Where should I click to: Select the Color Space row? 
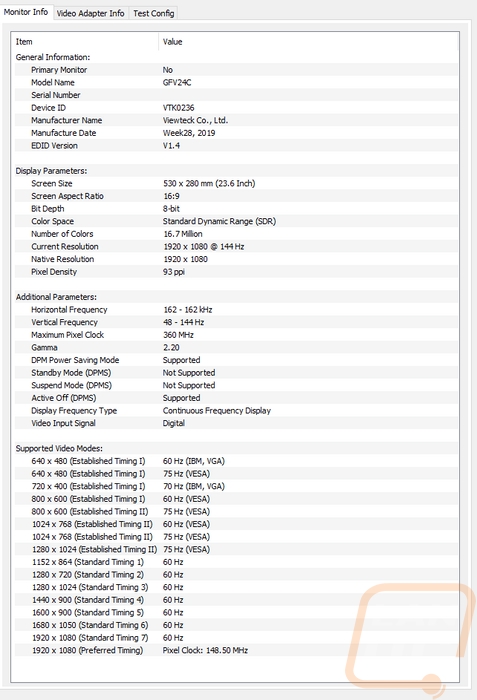pyautogui.click(x=236, y=221)
